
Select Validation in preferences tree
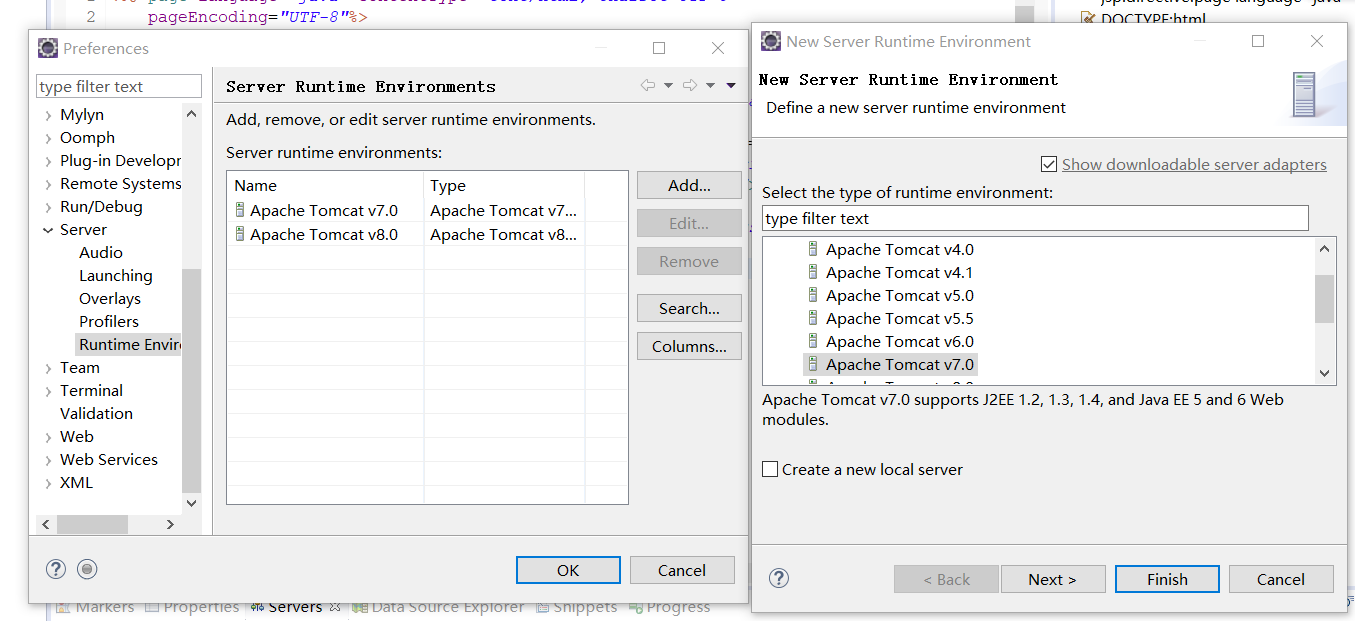(x=96, y=414)
